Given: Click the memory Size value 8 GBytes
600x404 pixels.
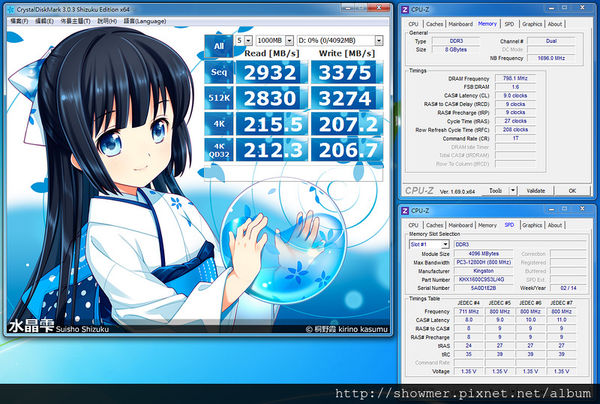Looking at the screenshot, I should coord(456,49).
